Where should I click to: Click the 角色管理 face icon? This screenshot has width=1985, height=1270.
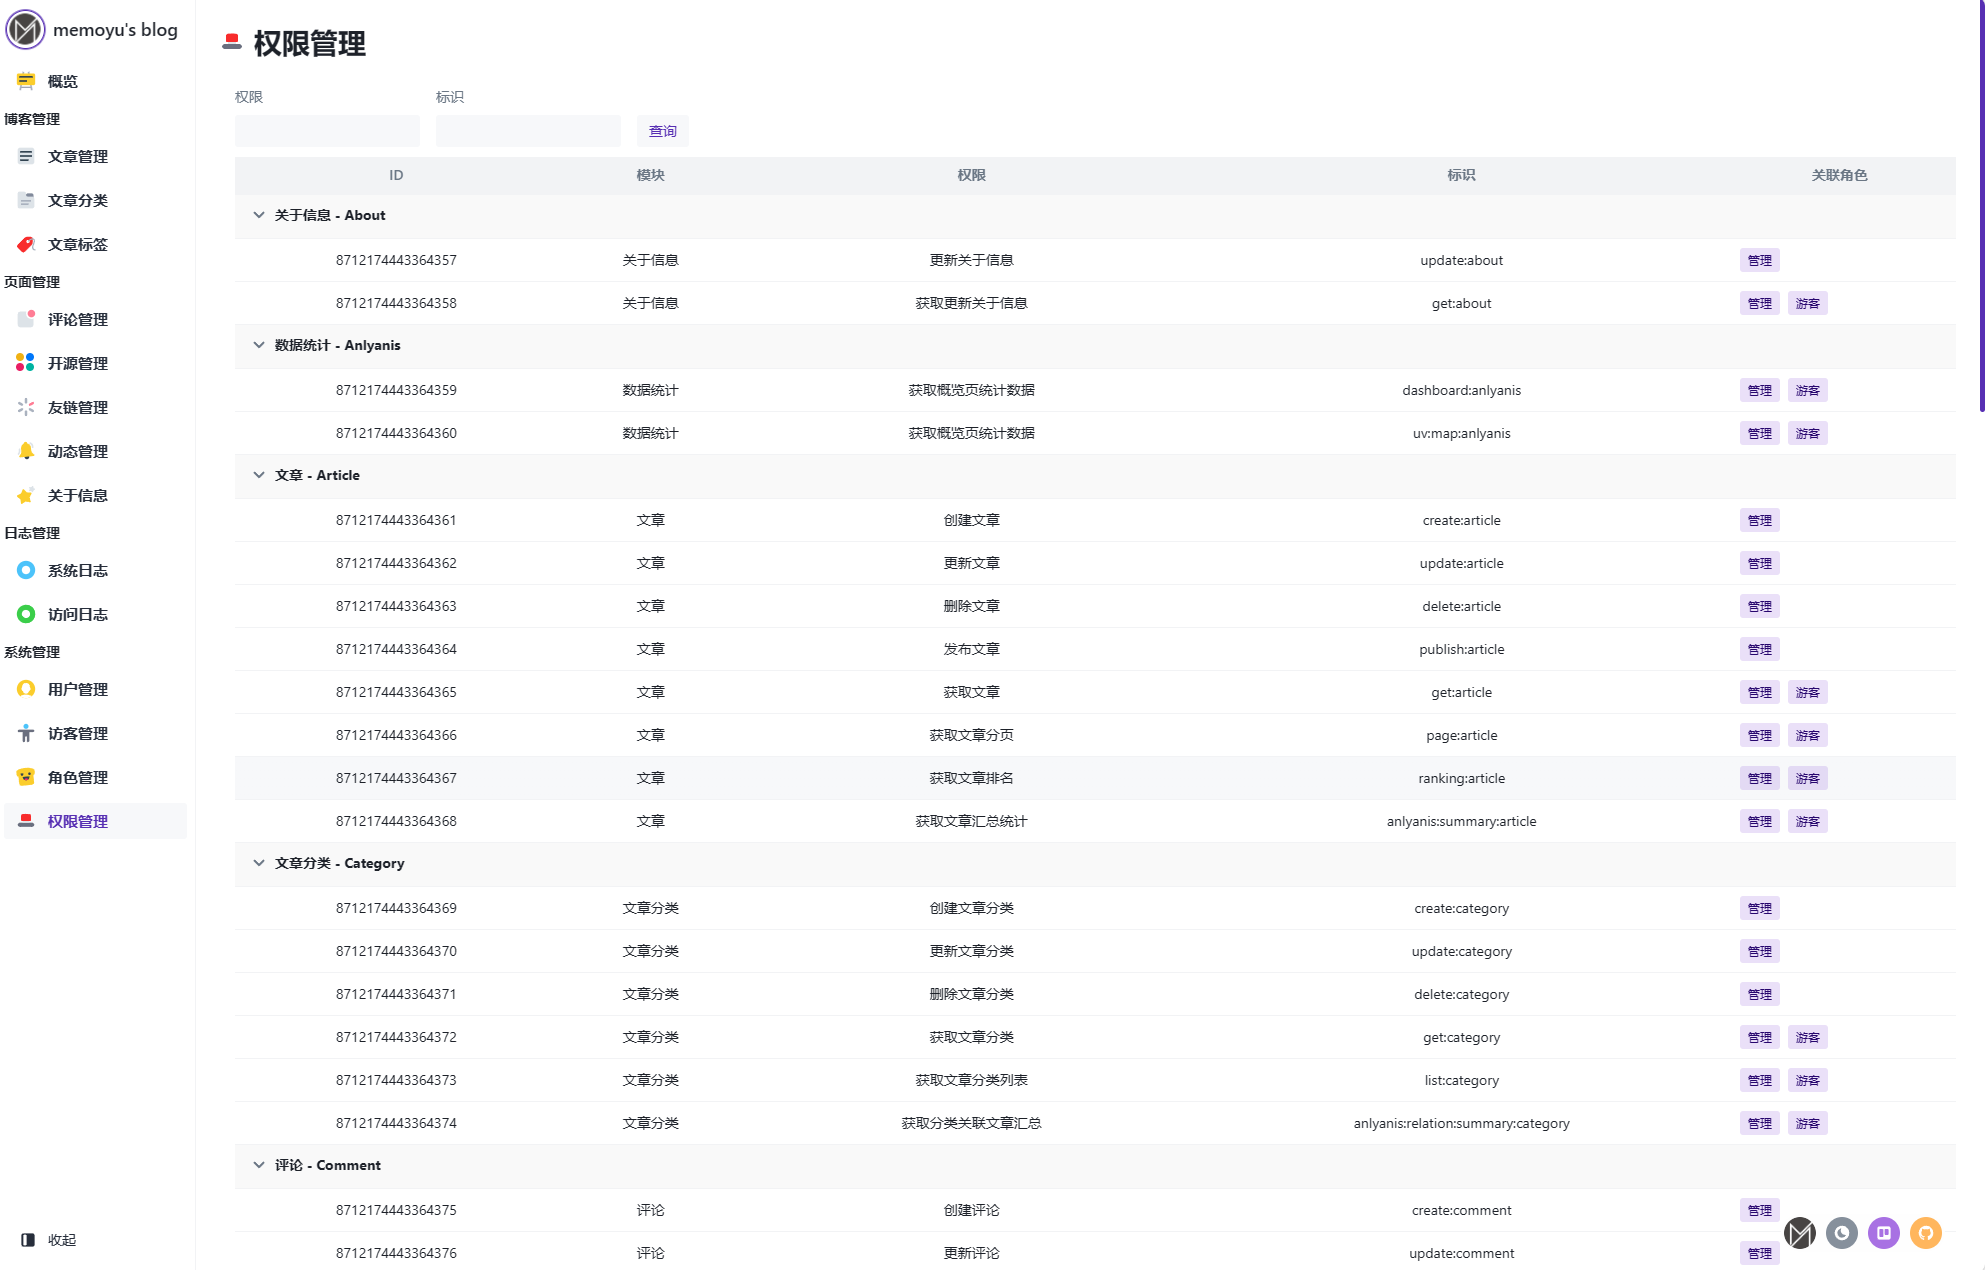click(26, 777)
